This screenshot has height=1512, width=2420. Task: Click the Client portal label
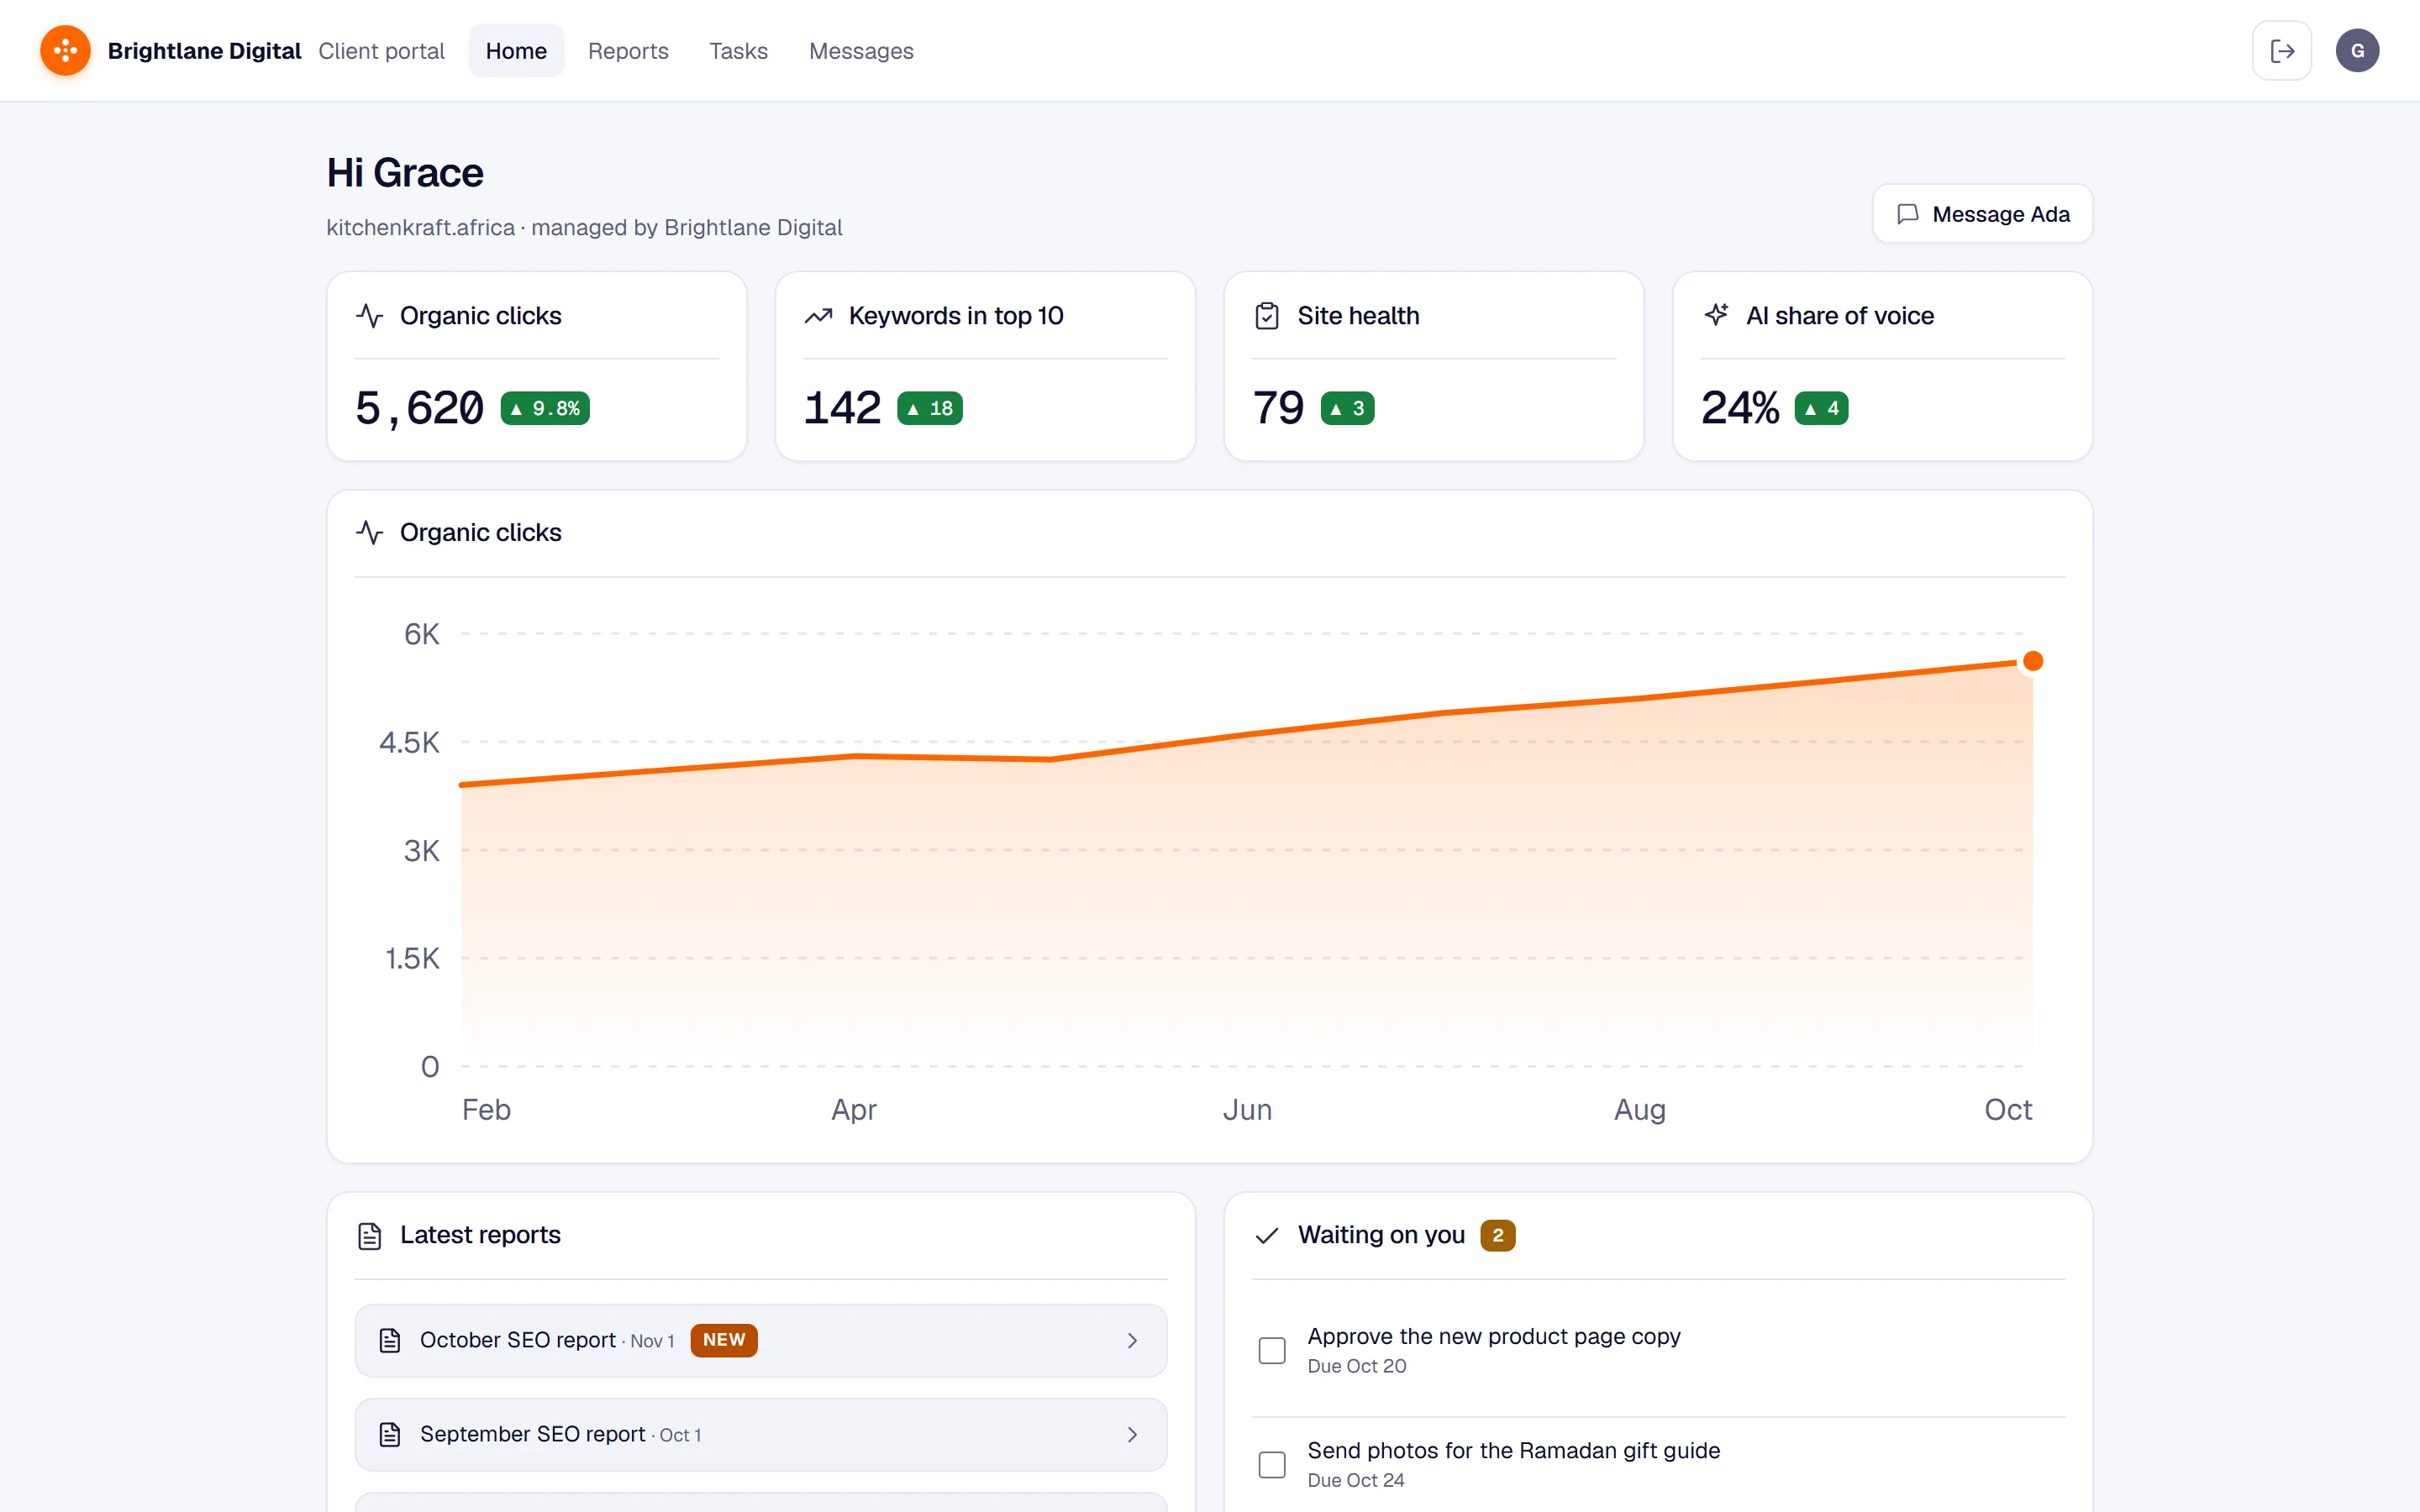click(381, 51)
